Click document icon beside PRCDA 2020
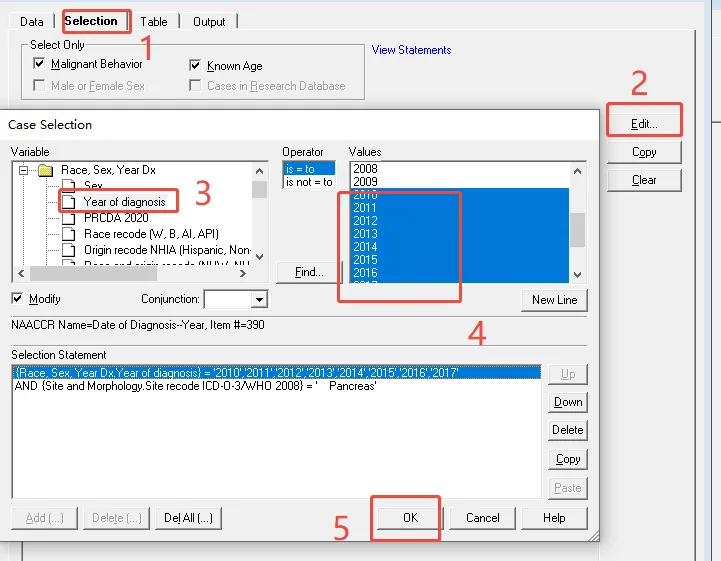Screen dimensions: 721x561 [69, 218]
